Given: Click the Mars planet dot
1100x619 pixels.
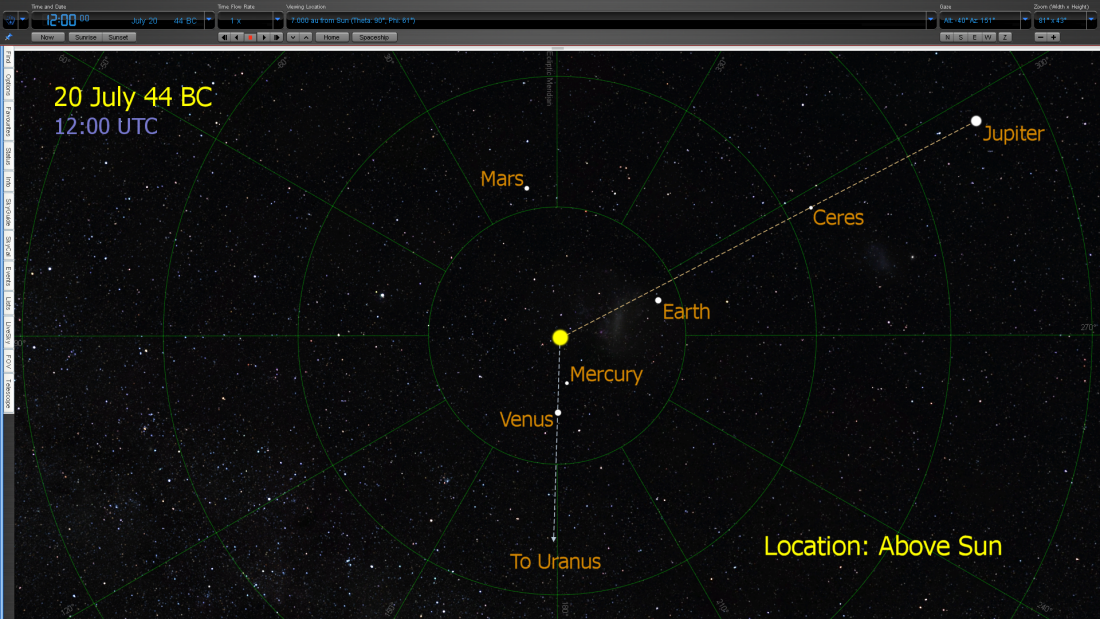Looking at the screenshot, I should coord(527,188).
